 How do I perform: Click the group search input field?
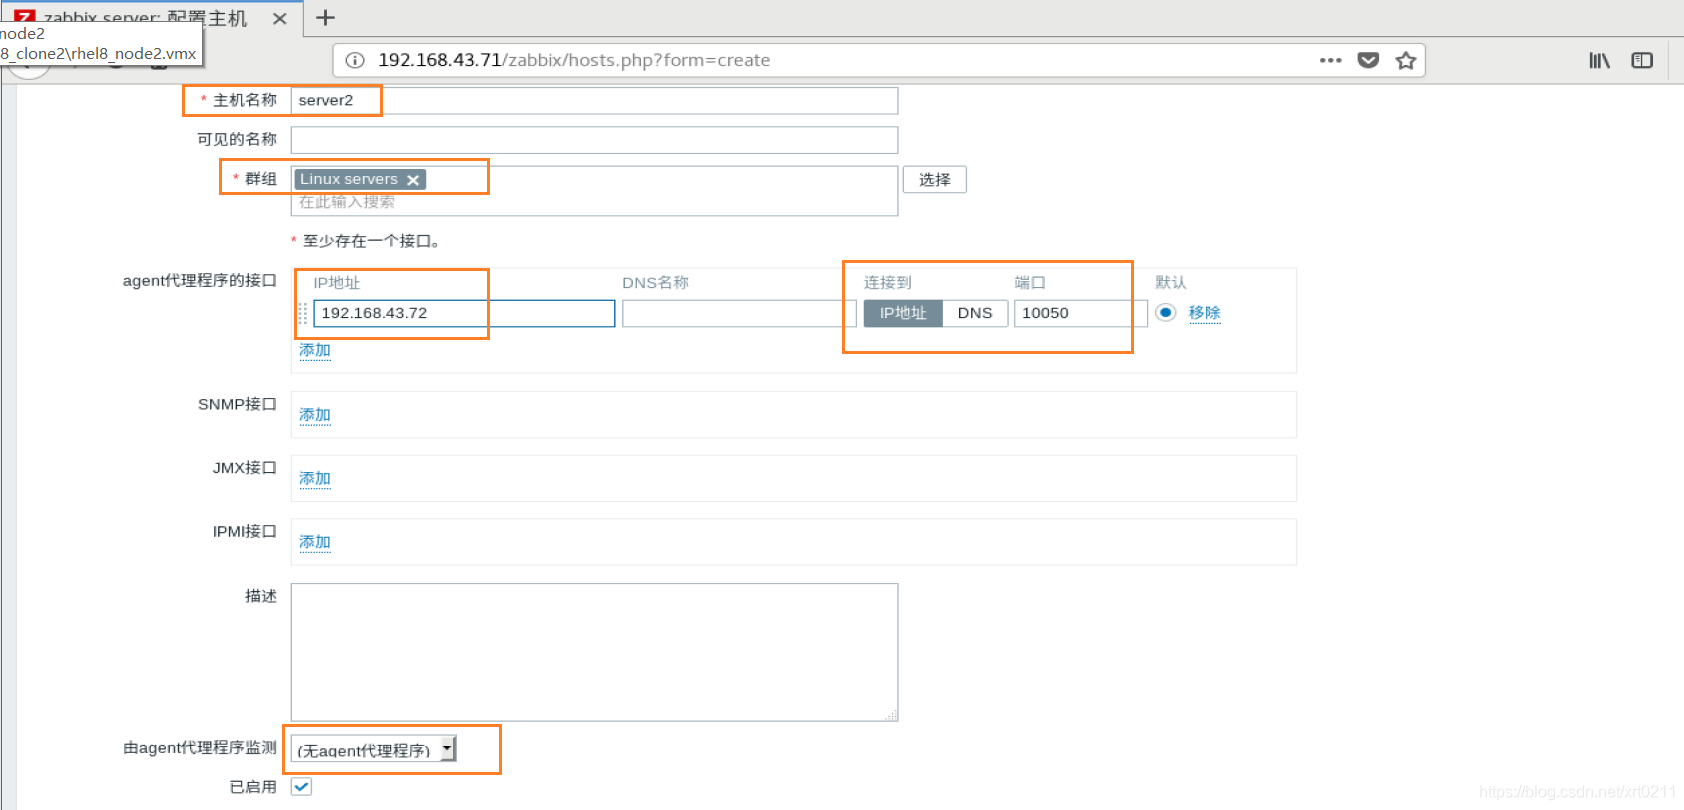coord(594,203)
